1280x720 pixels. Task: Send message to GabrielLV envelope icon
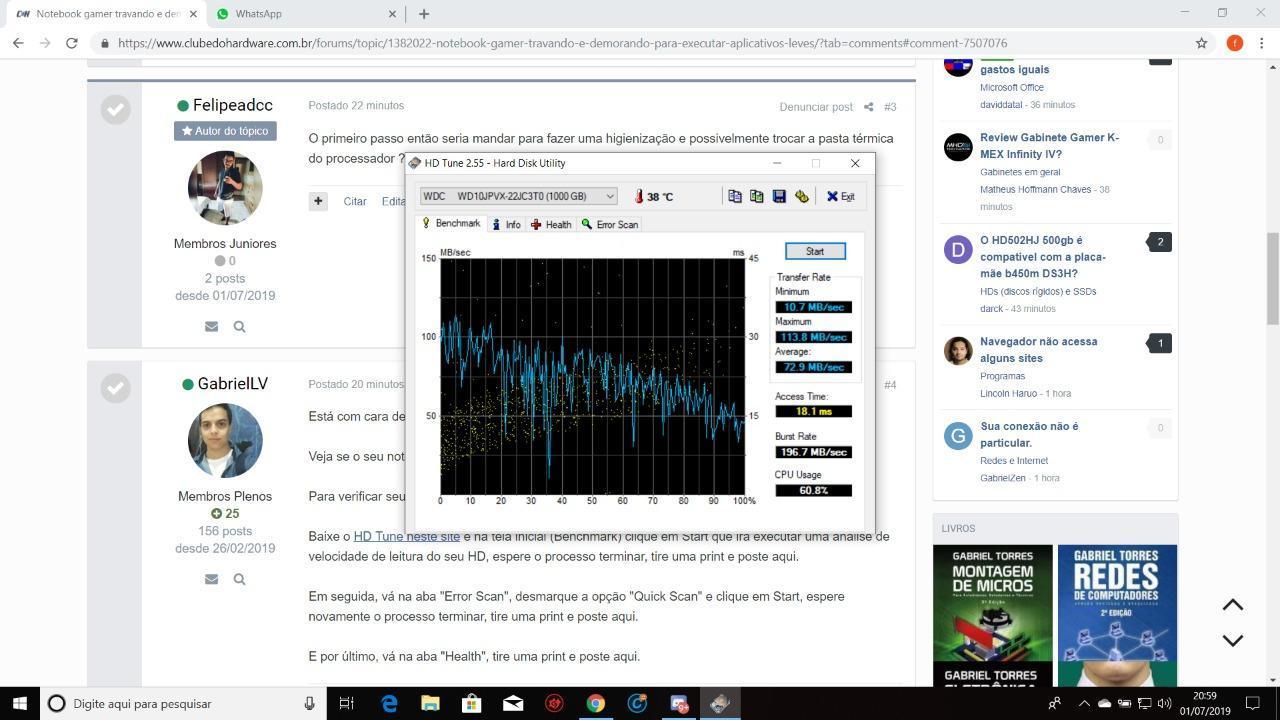click(211, 579)
